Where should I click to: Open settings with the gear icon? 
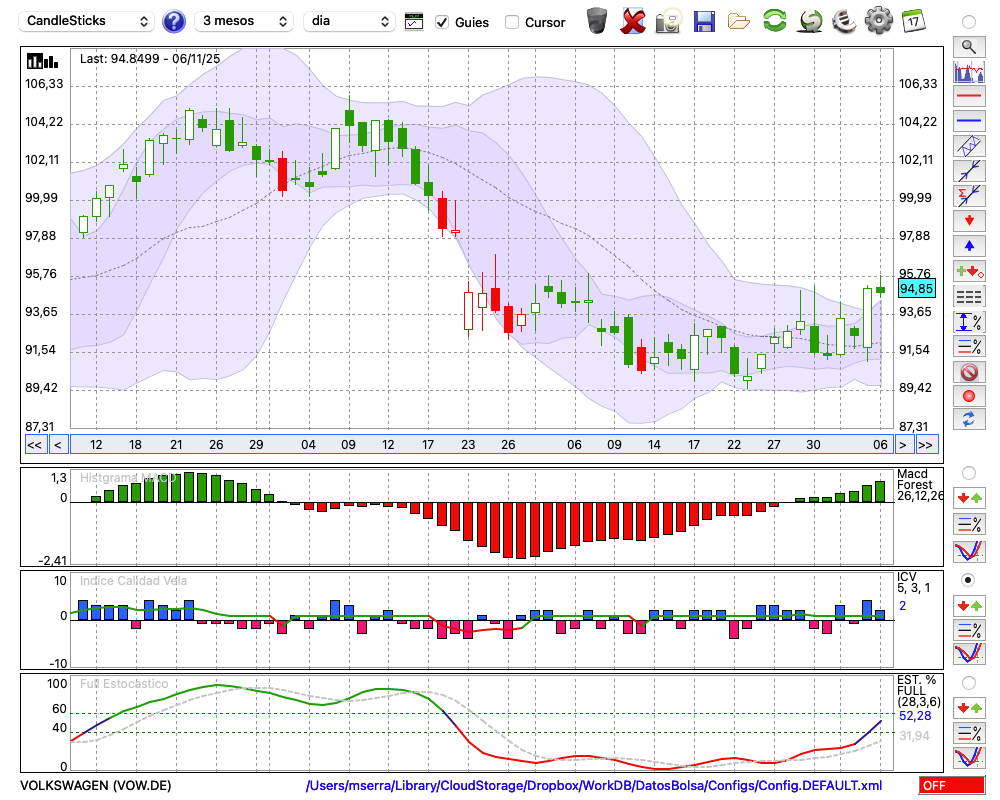coord(878,21)
